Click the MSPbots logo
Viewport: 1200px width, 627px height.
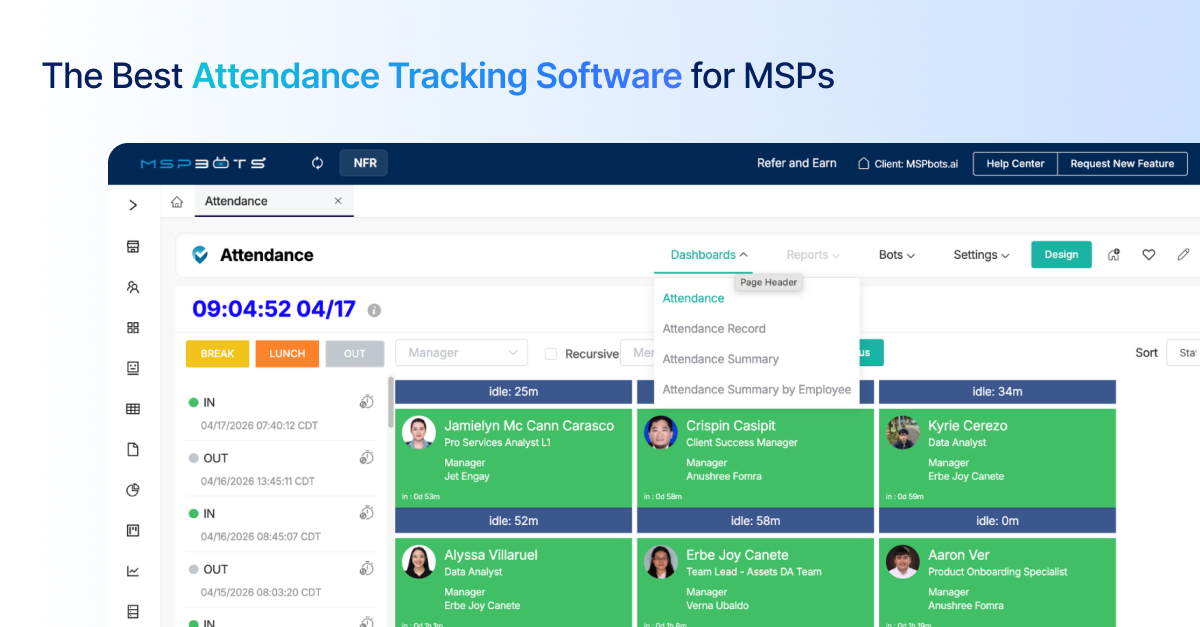202,163
